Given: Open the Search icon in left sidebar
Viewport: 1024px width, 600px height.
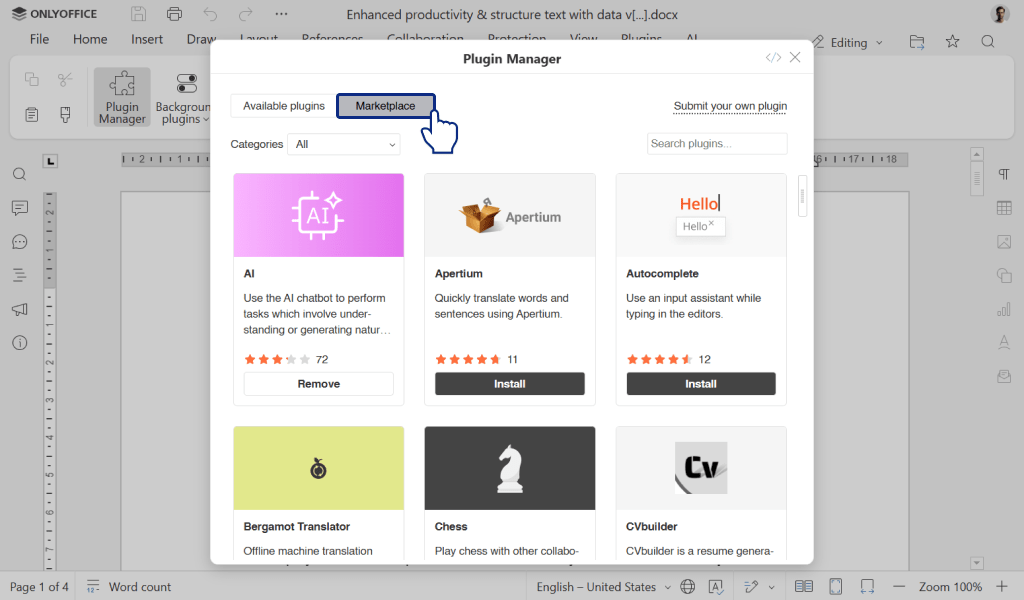Looking at the screenshot, I should tap(19, 174).
